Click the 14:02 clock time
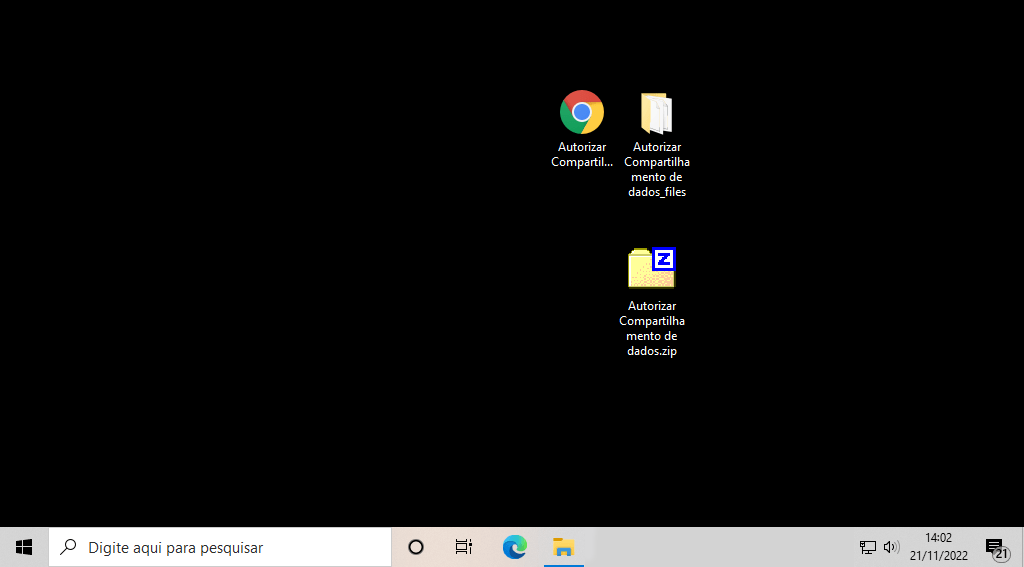The height and width of the screenshot is (567, 1024). click(x=938, y=538)
